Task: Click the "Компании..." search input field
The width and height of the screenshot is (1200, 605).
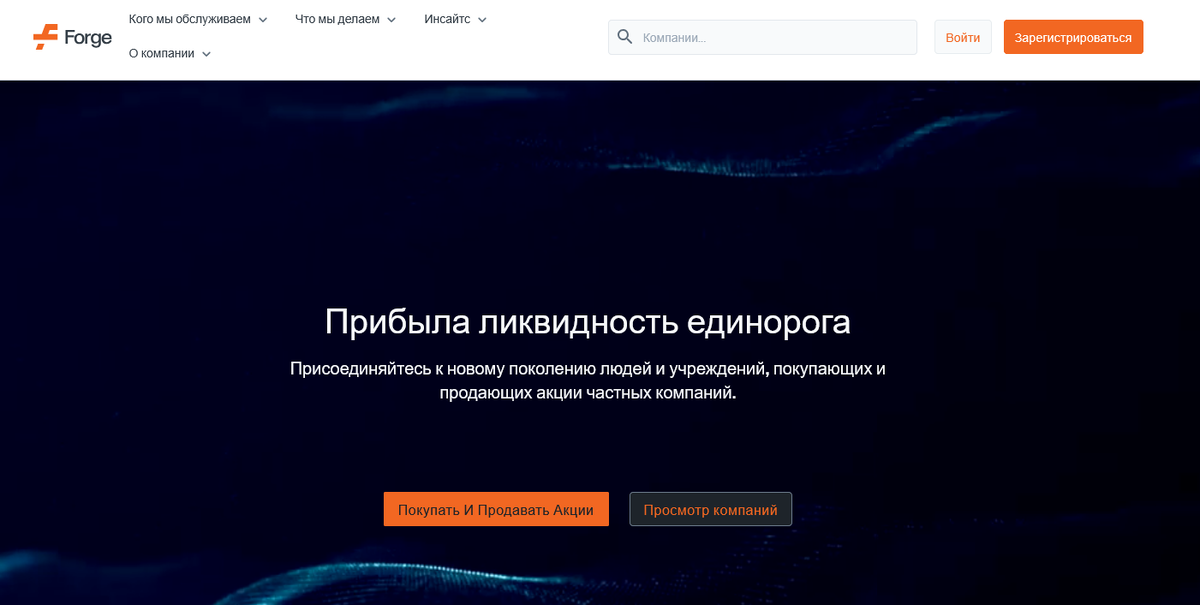Action: coord(760,36)
